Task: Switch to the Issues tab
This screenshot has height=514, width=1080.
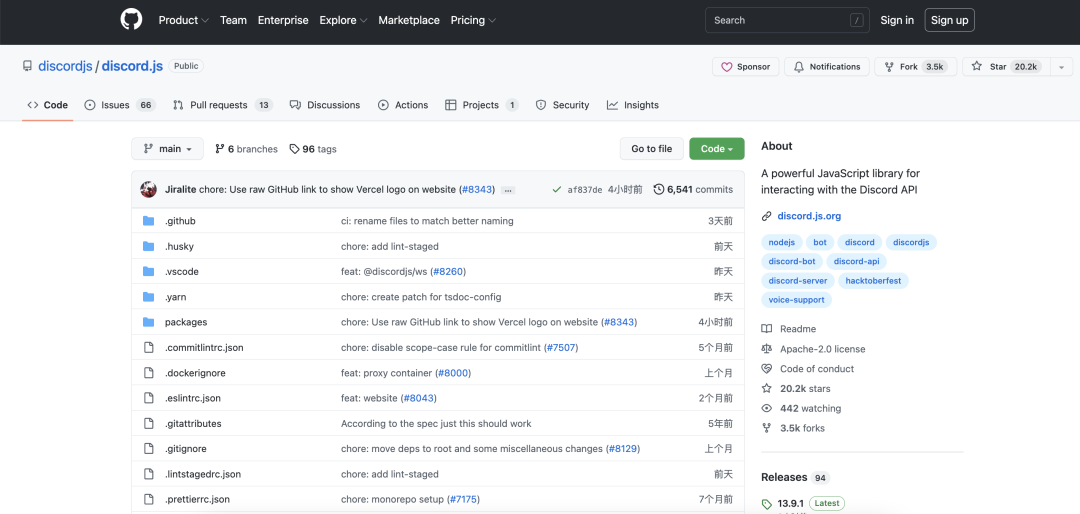Action: pos(120,105)
